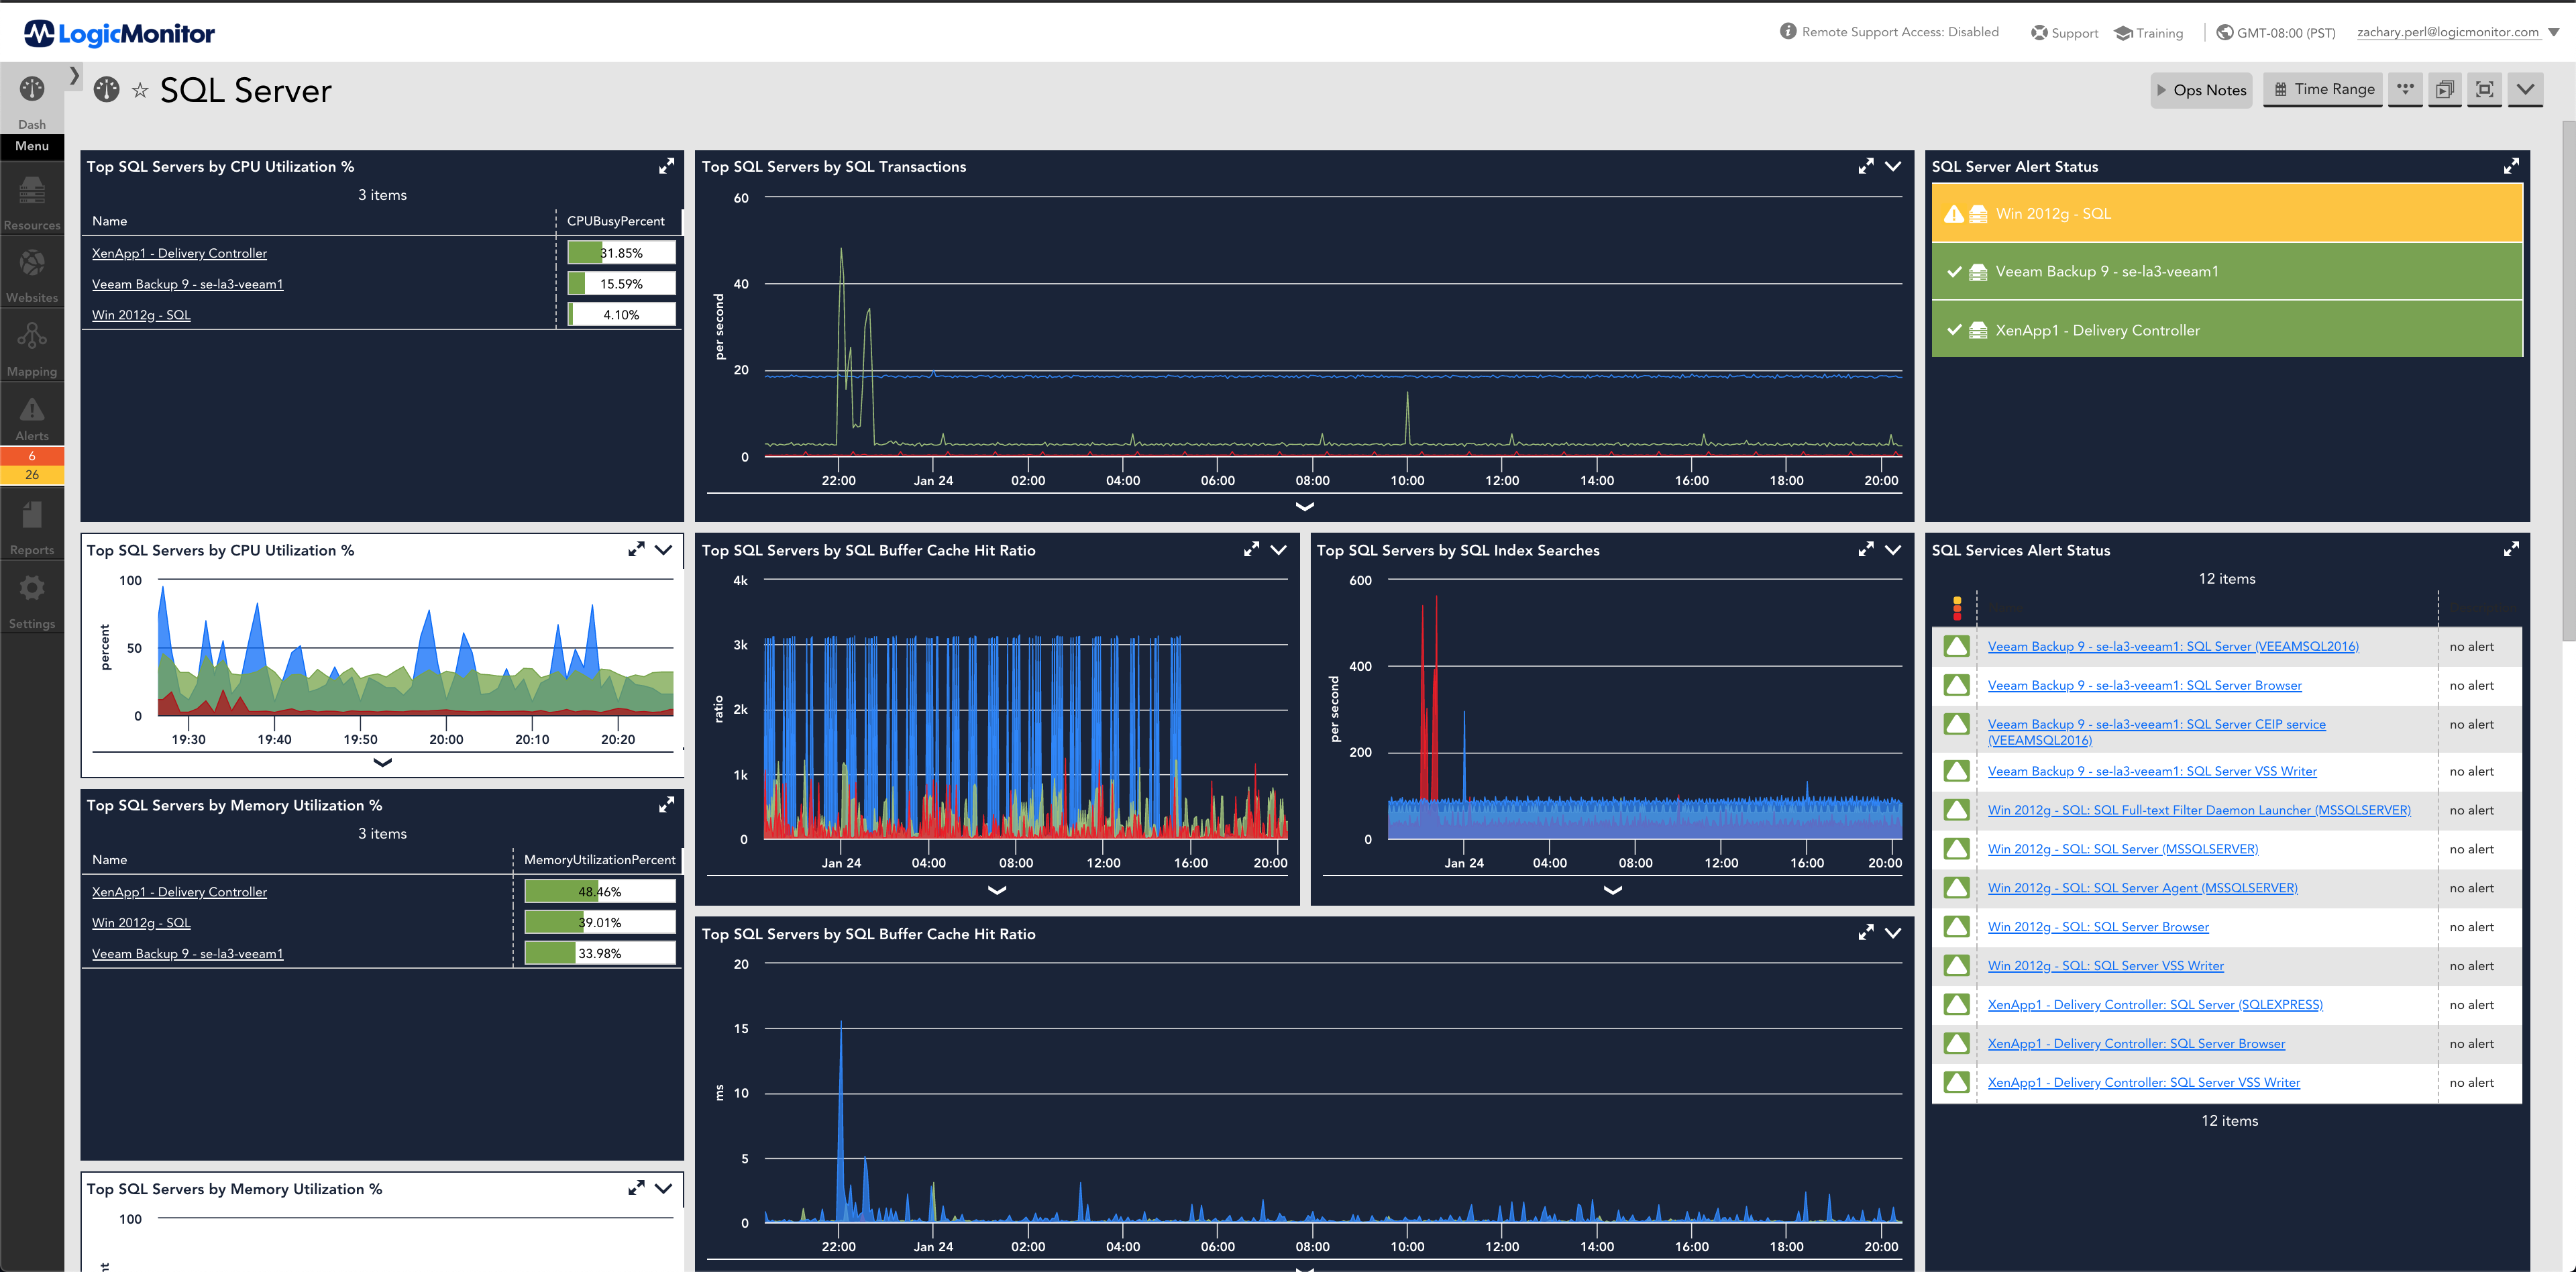Show legend under SQL Transactions graph

coord(1304,506)
